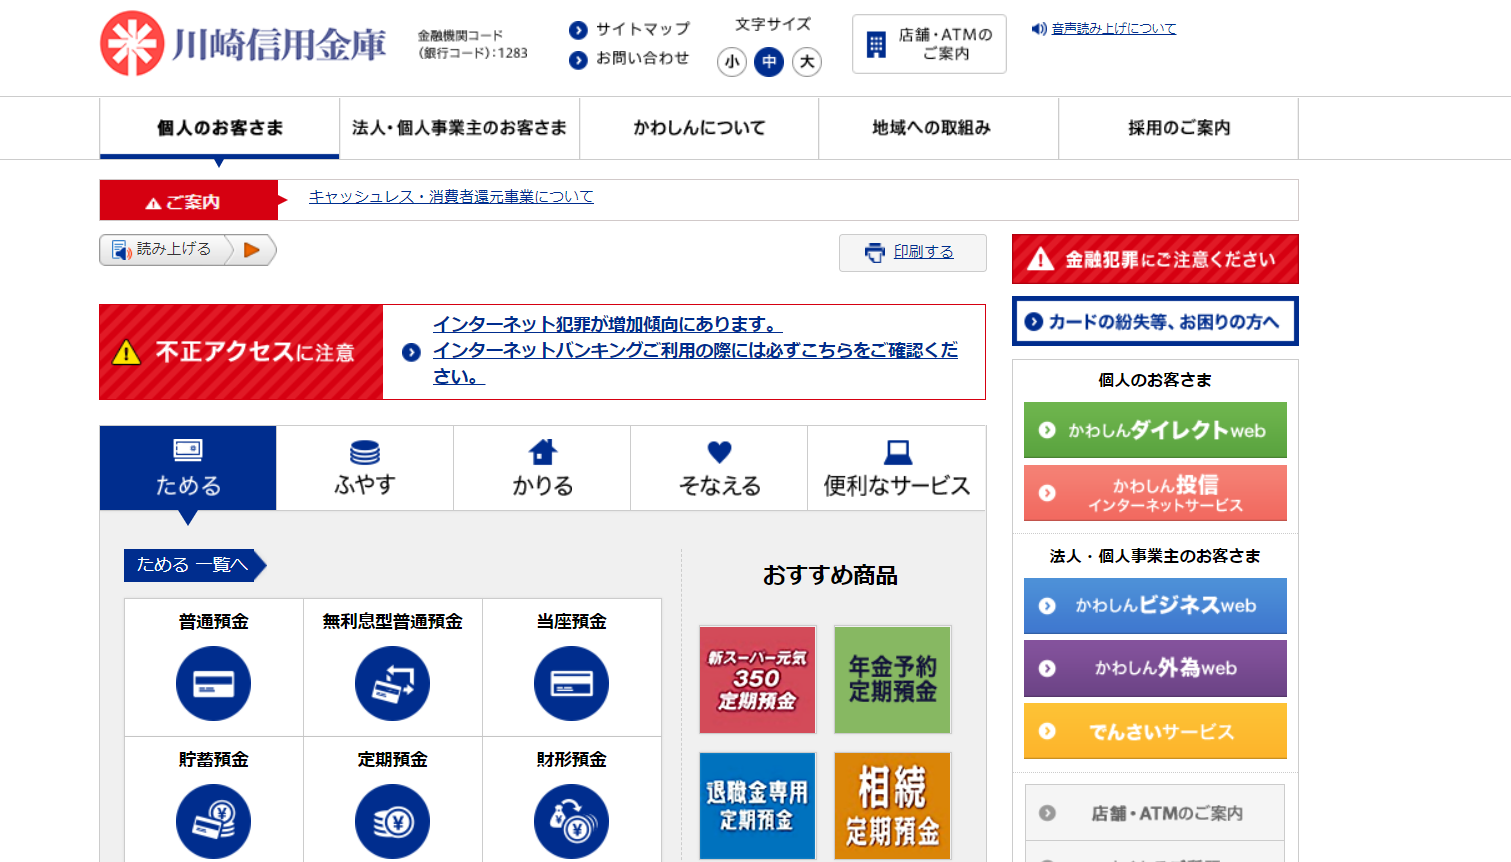
Task: Set text size to 中
Action: 769,62
